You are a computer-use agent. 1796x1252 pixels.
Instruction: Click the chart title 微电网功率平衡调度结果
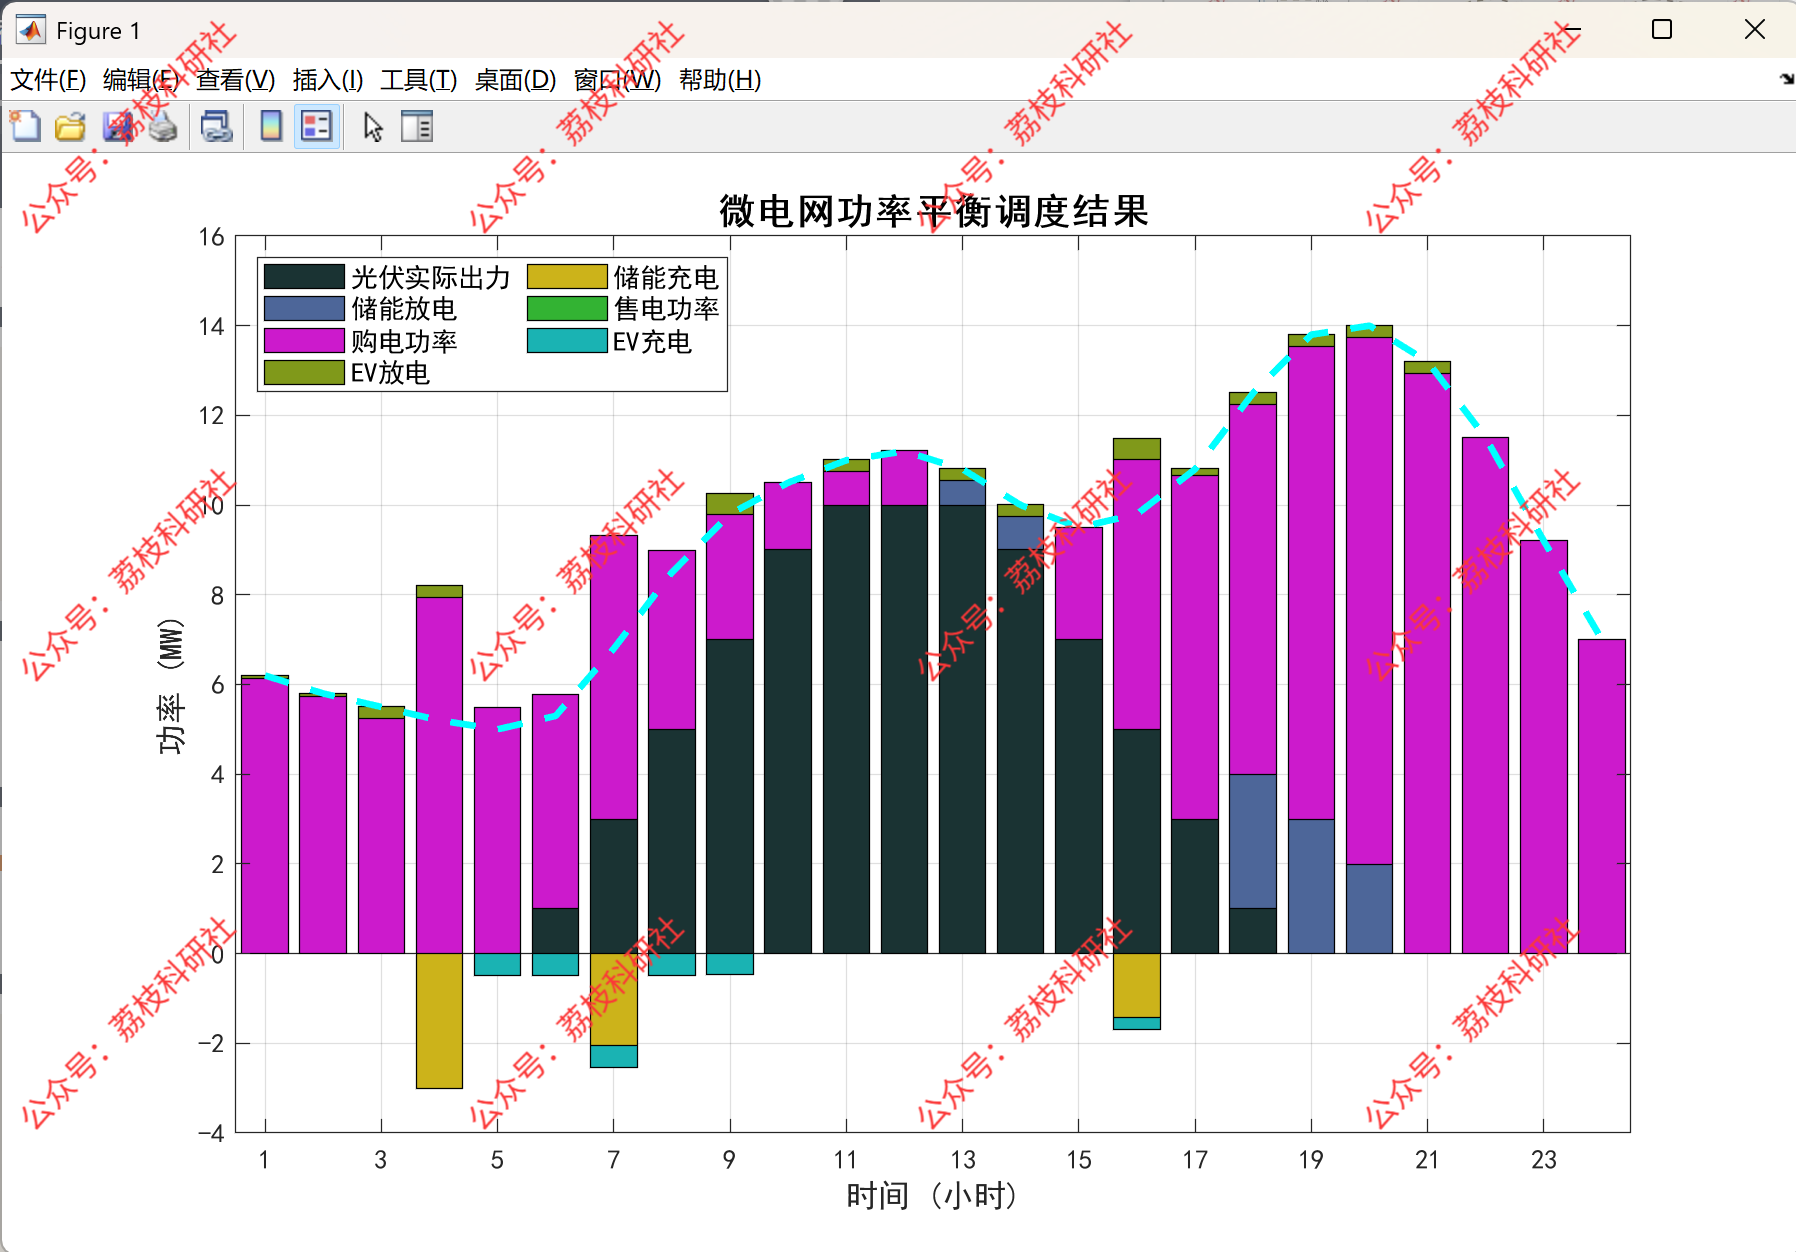point(934,211)
